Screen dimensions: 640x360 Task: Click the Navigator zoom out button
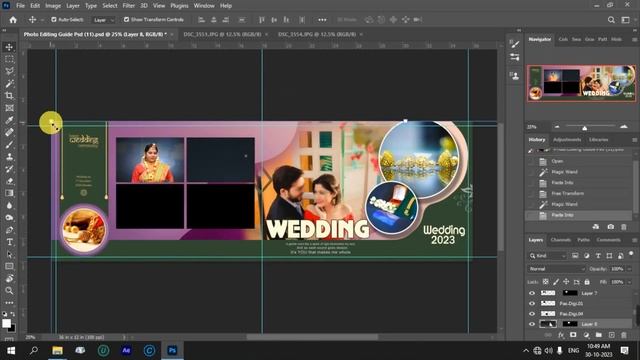[x=557, y=127]
